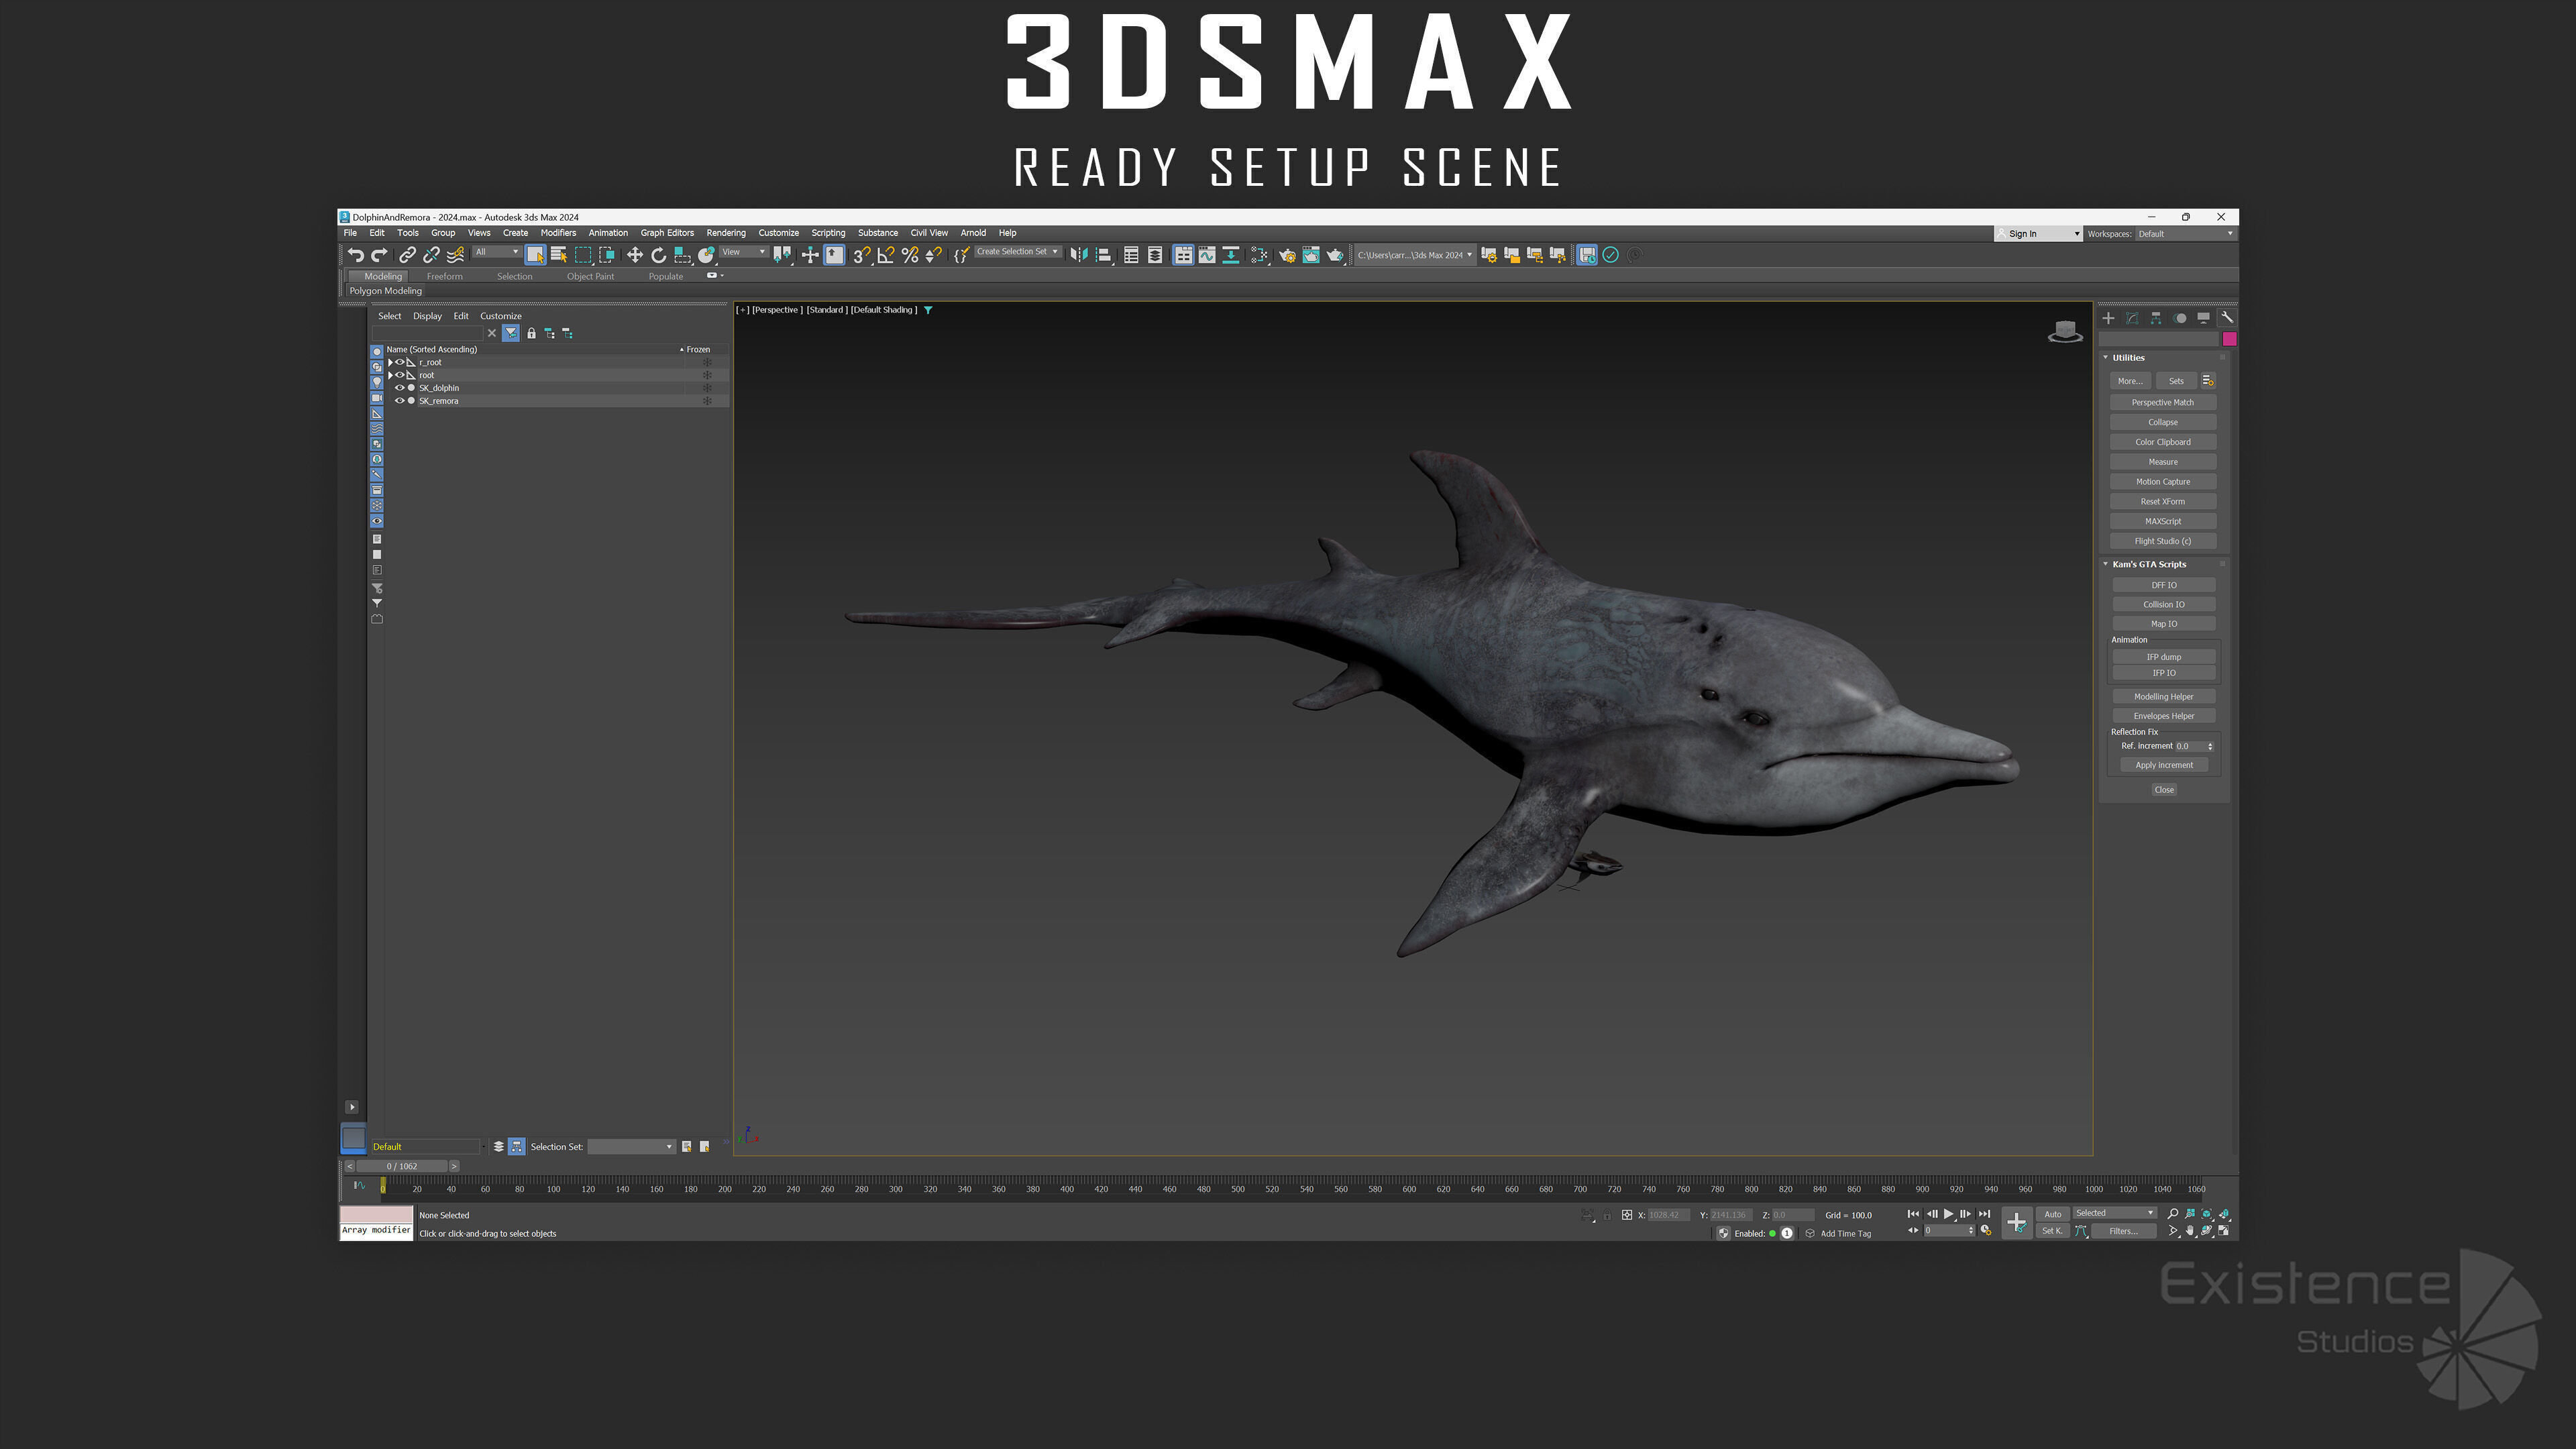Open the Modify tab in command panel
The image size is (2576, 1449).
click(2132, 318)
